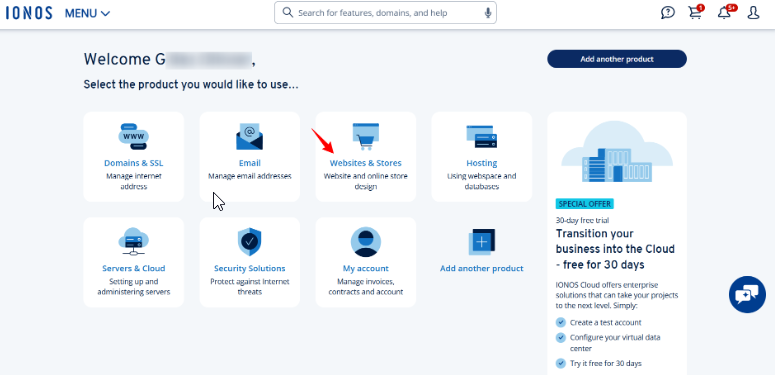
Task: Open the Domains & SSL link
Action: [x=133, y=163]
